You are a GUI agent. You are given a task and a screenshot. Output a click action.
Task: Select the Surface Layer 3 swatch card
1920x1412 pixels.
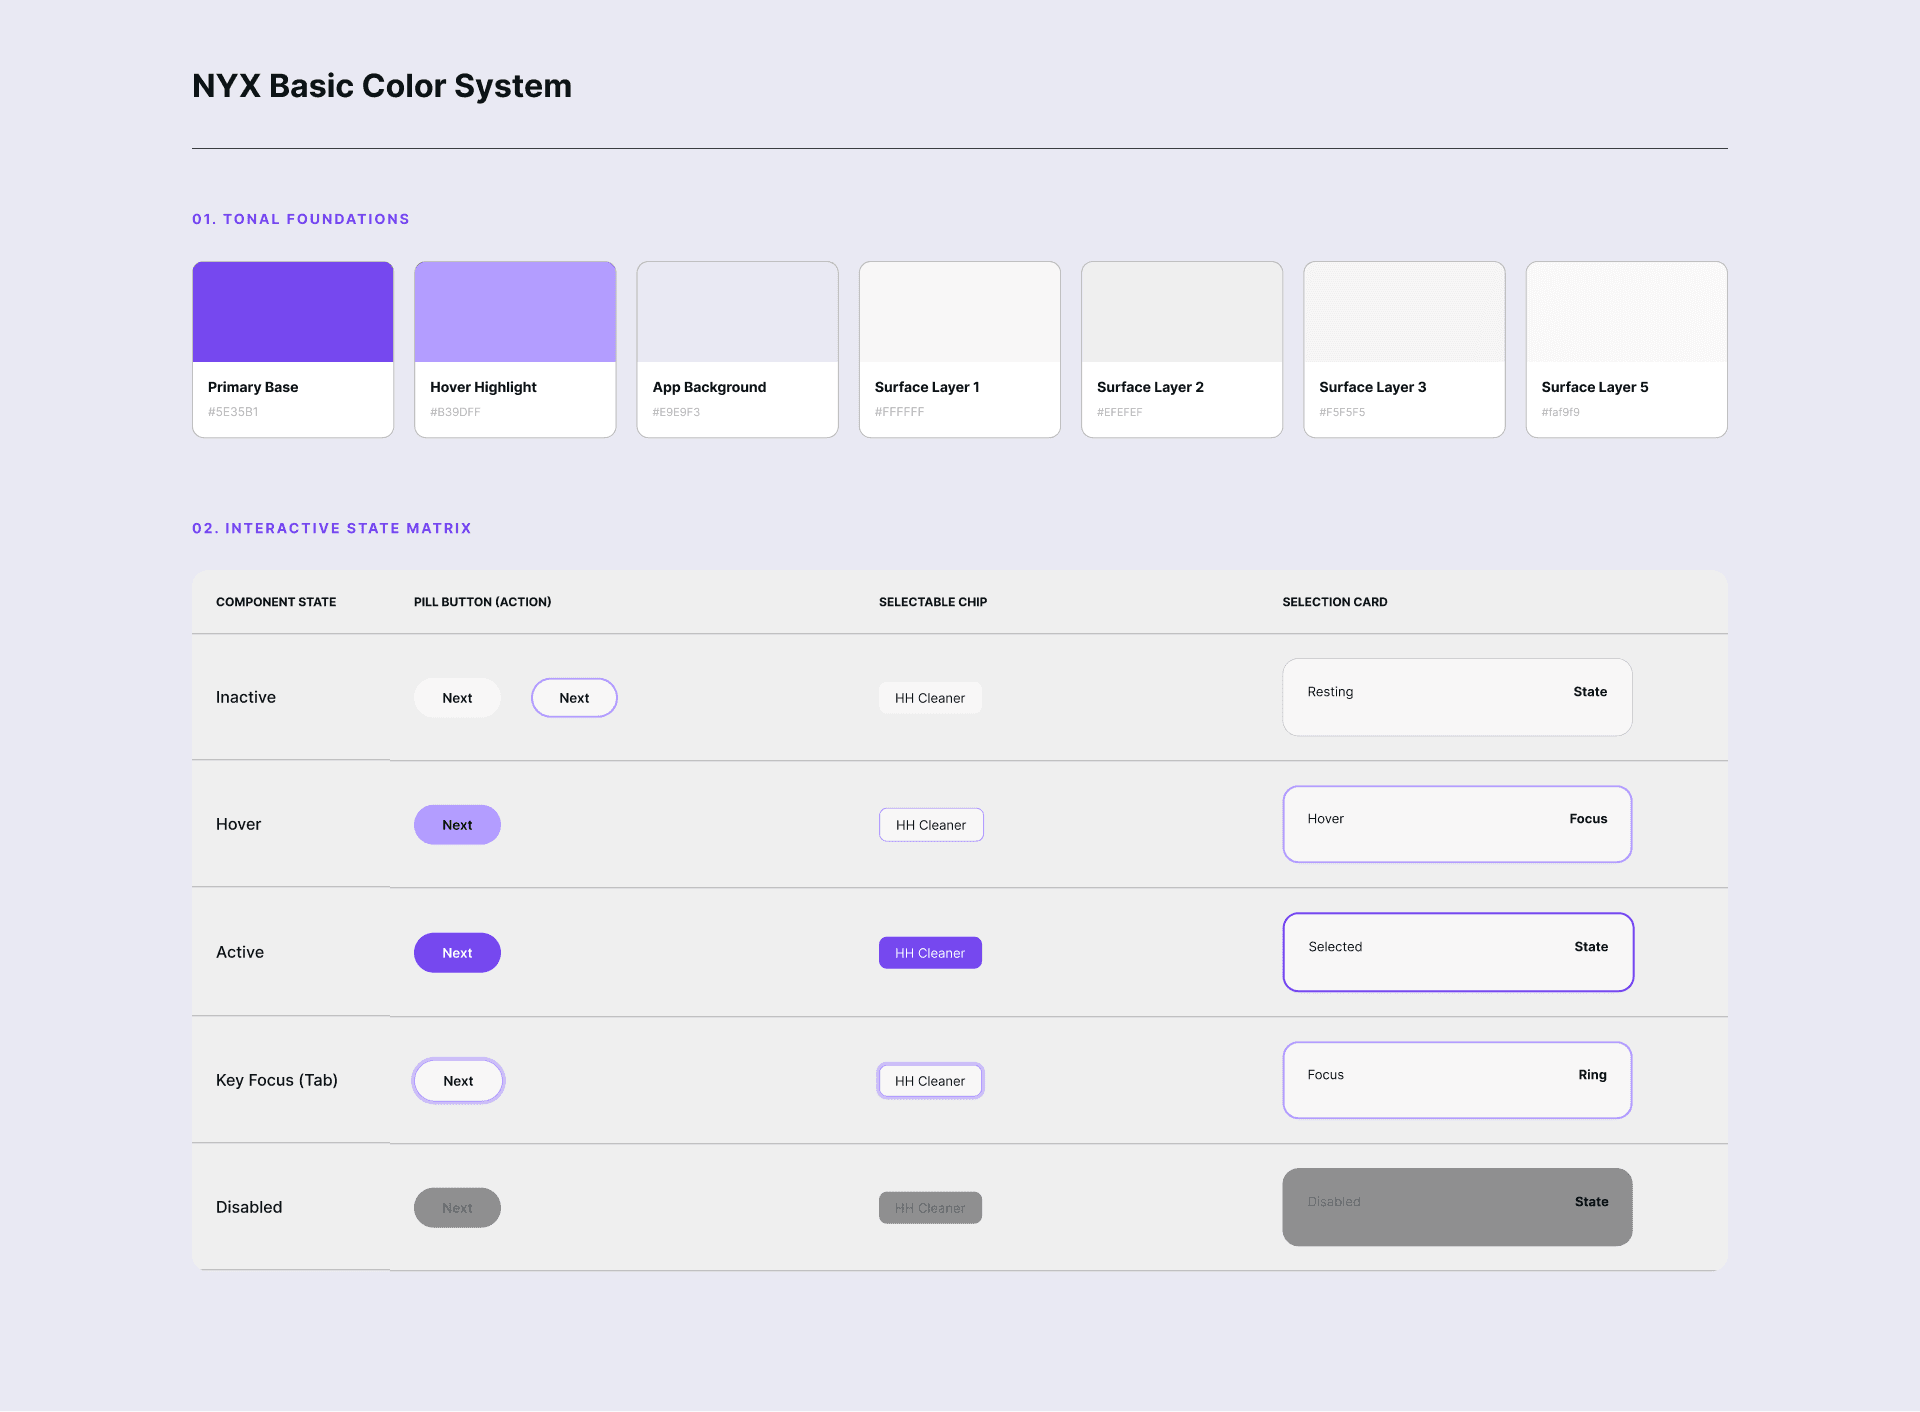(x=1404, y=349)
